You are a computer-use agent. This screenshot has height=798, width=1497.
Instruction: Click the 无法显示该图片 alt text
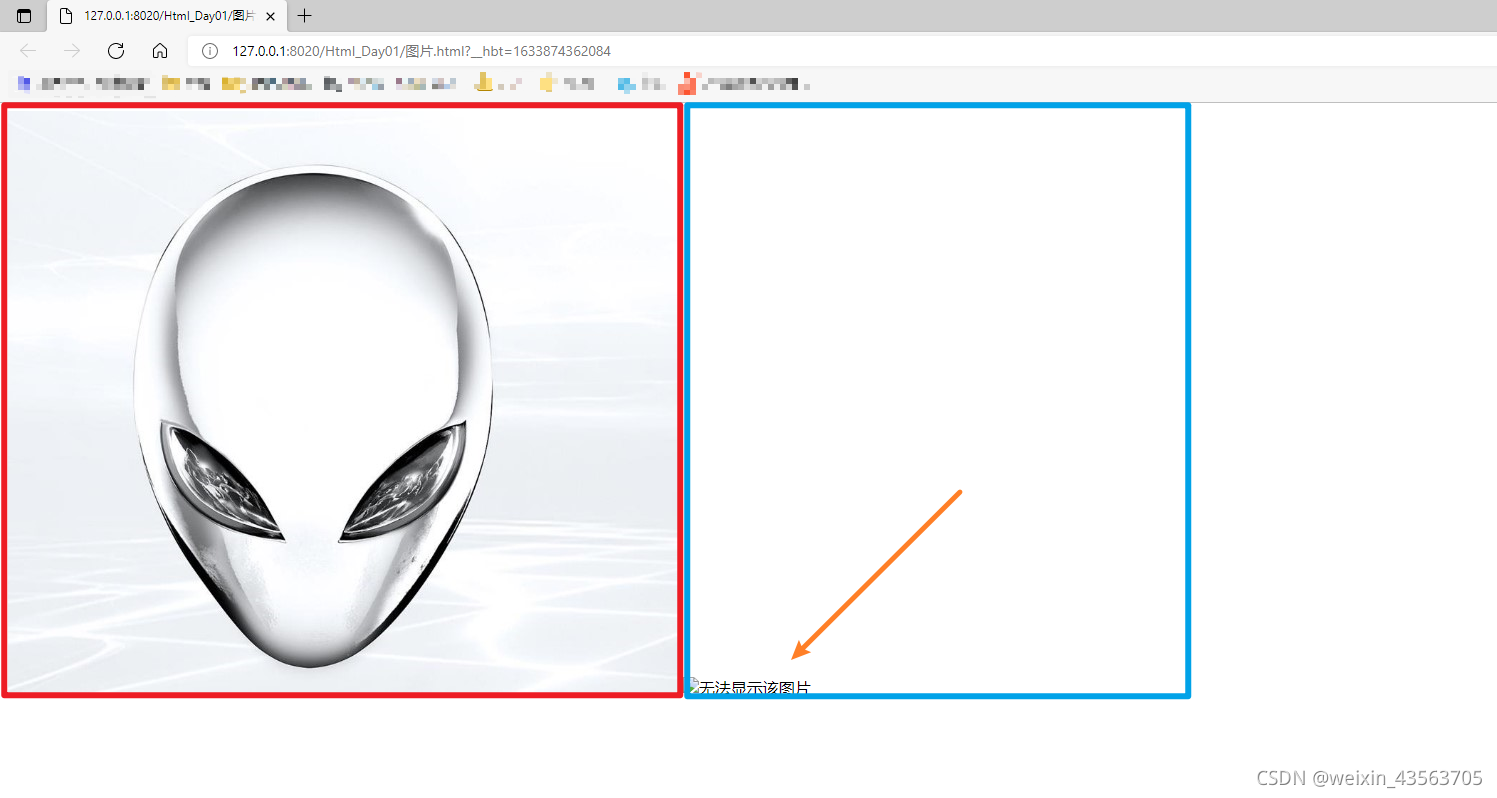point(755,688)
